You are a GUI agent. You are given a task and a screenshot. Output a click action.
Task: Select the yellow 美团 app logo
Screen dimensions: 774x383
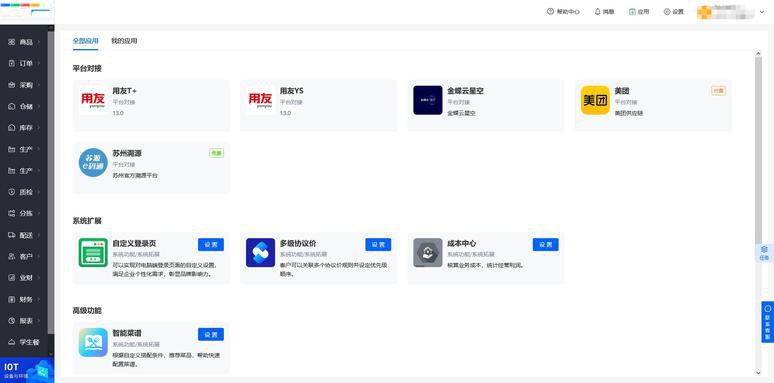(x=595, y=100)
